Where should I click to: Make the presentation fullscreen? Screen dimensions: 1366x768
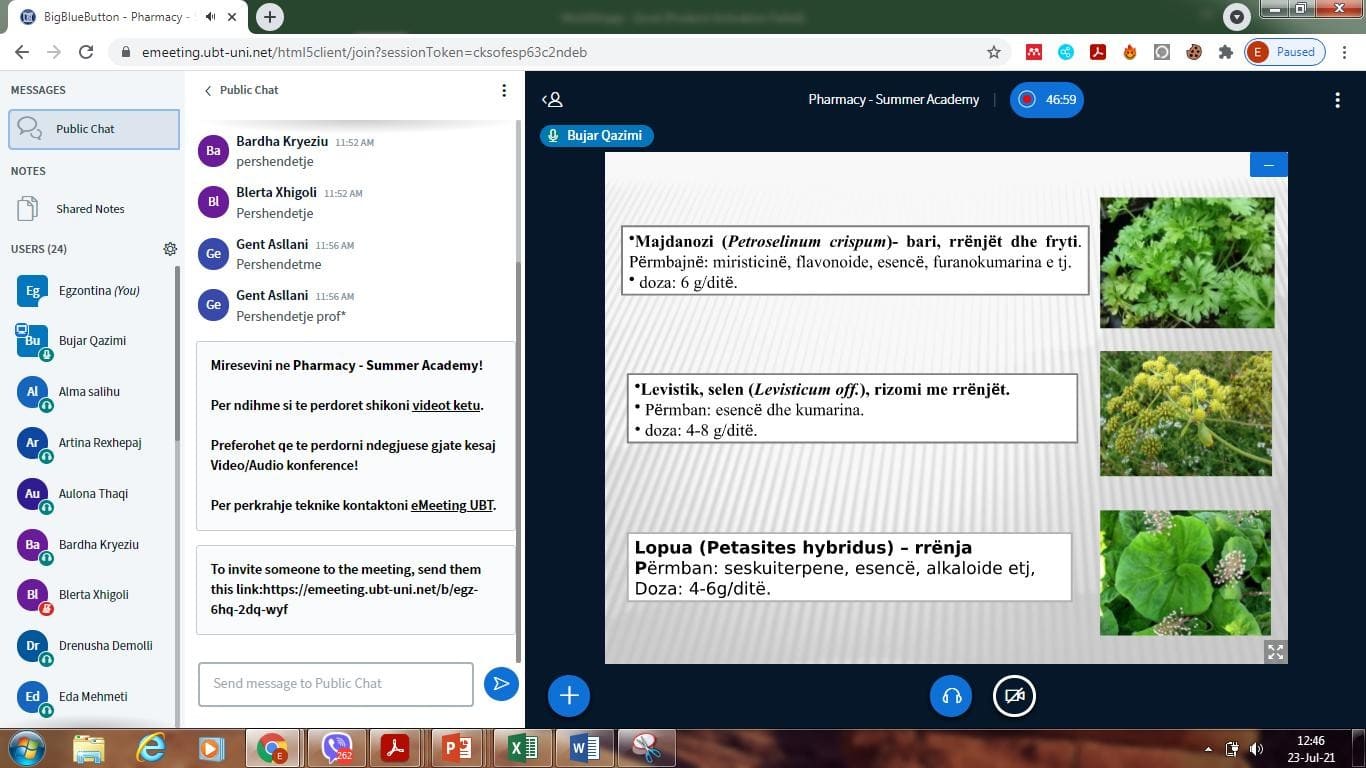pos(1275,652)
